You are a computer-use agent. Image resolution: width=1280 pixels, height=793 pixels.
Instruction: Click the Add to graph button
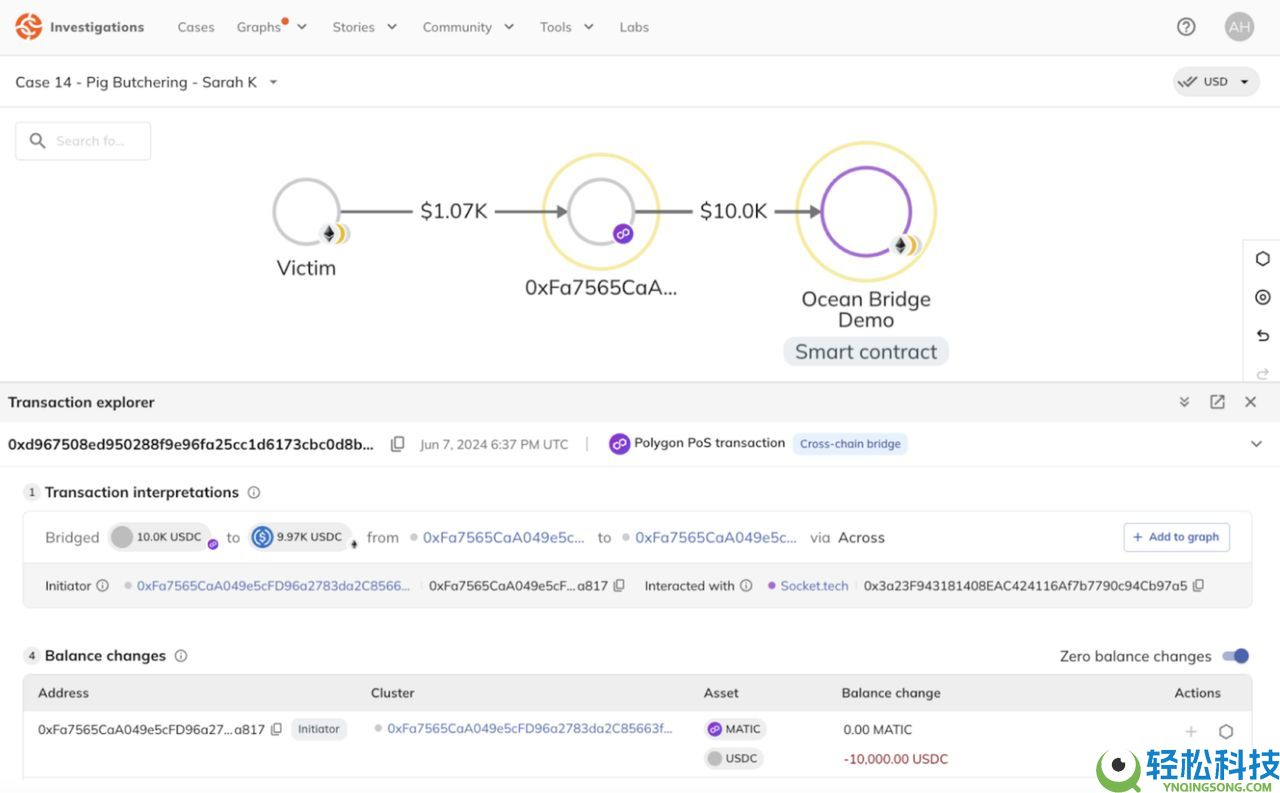[1176, 537]
